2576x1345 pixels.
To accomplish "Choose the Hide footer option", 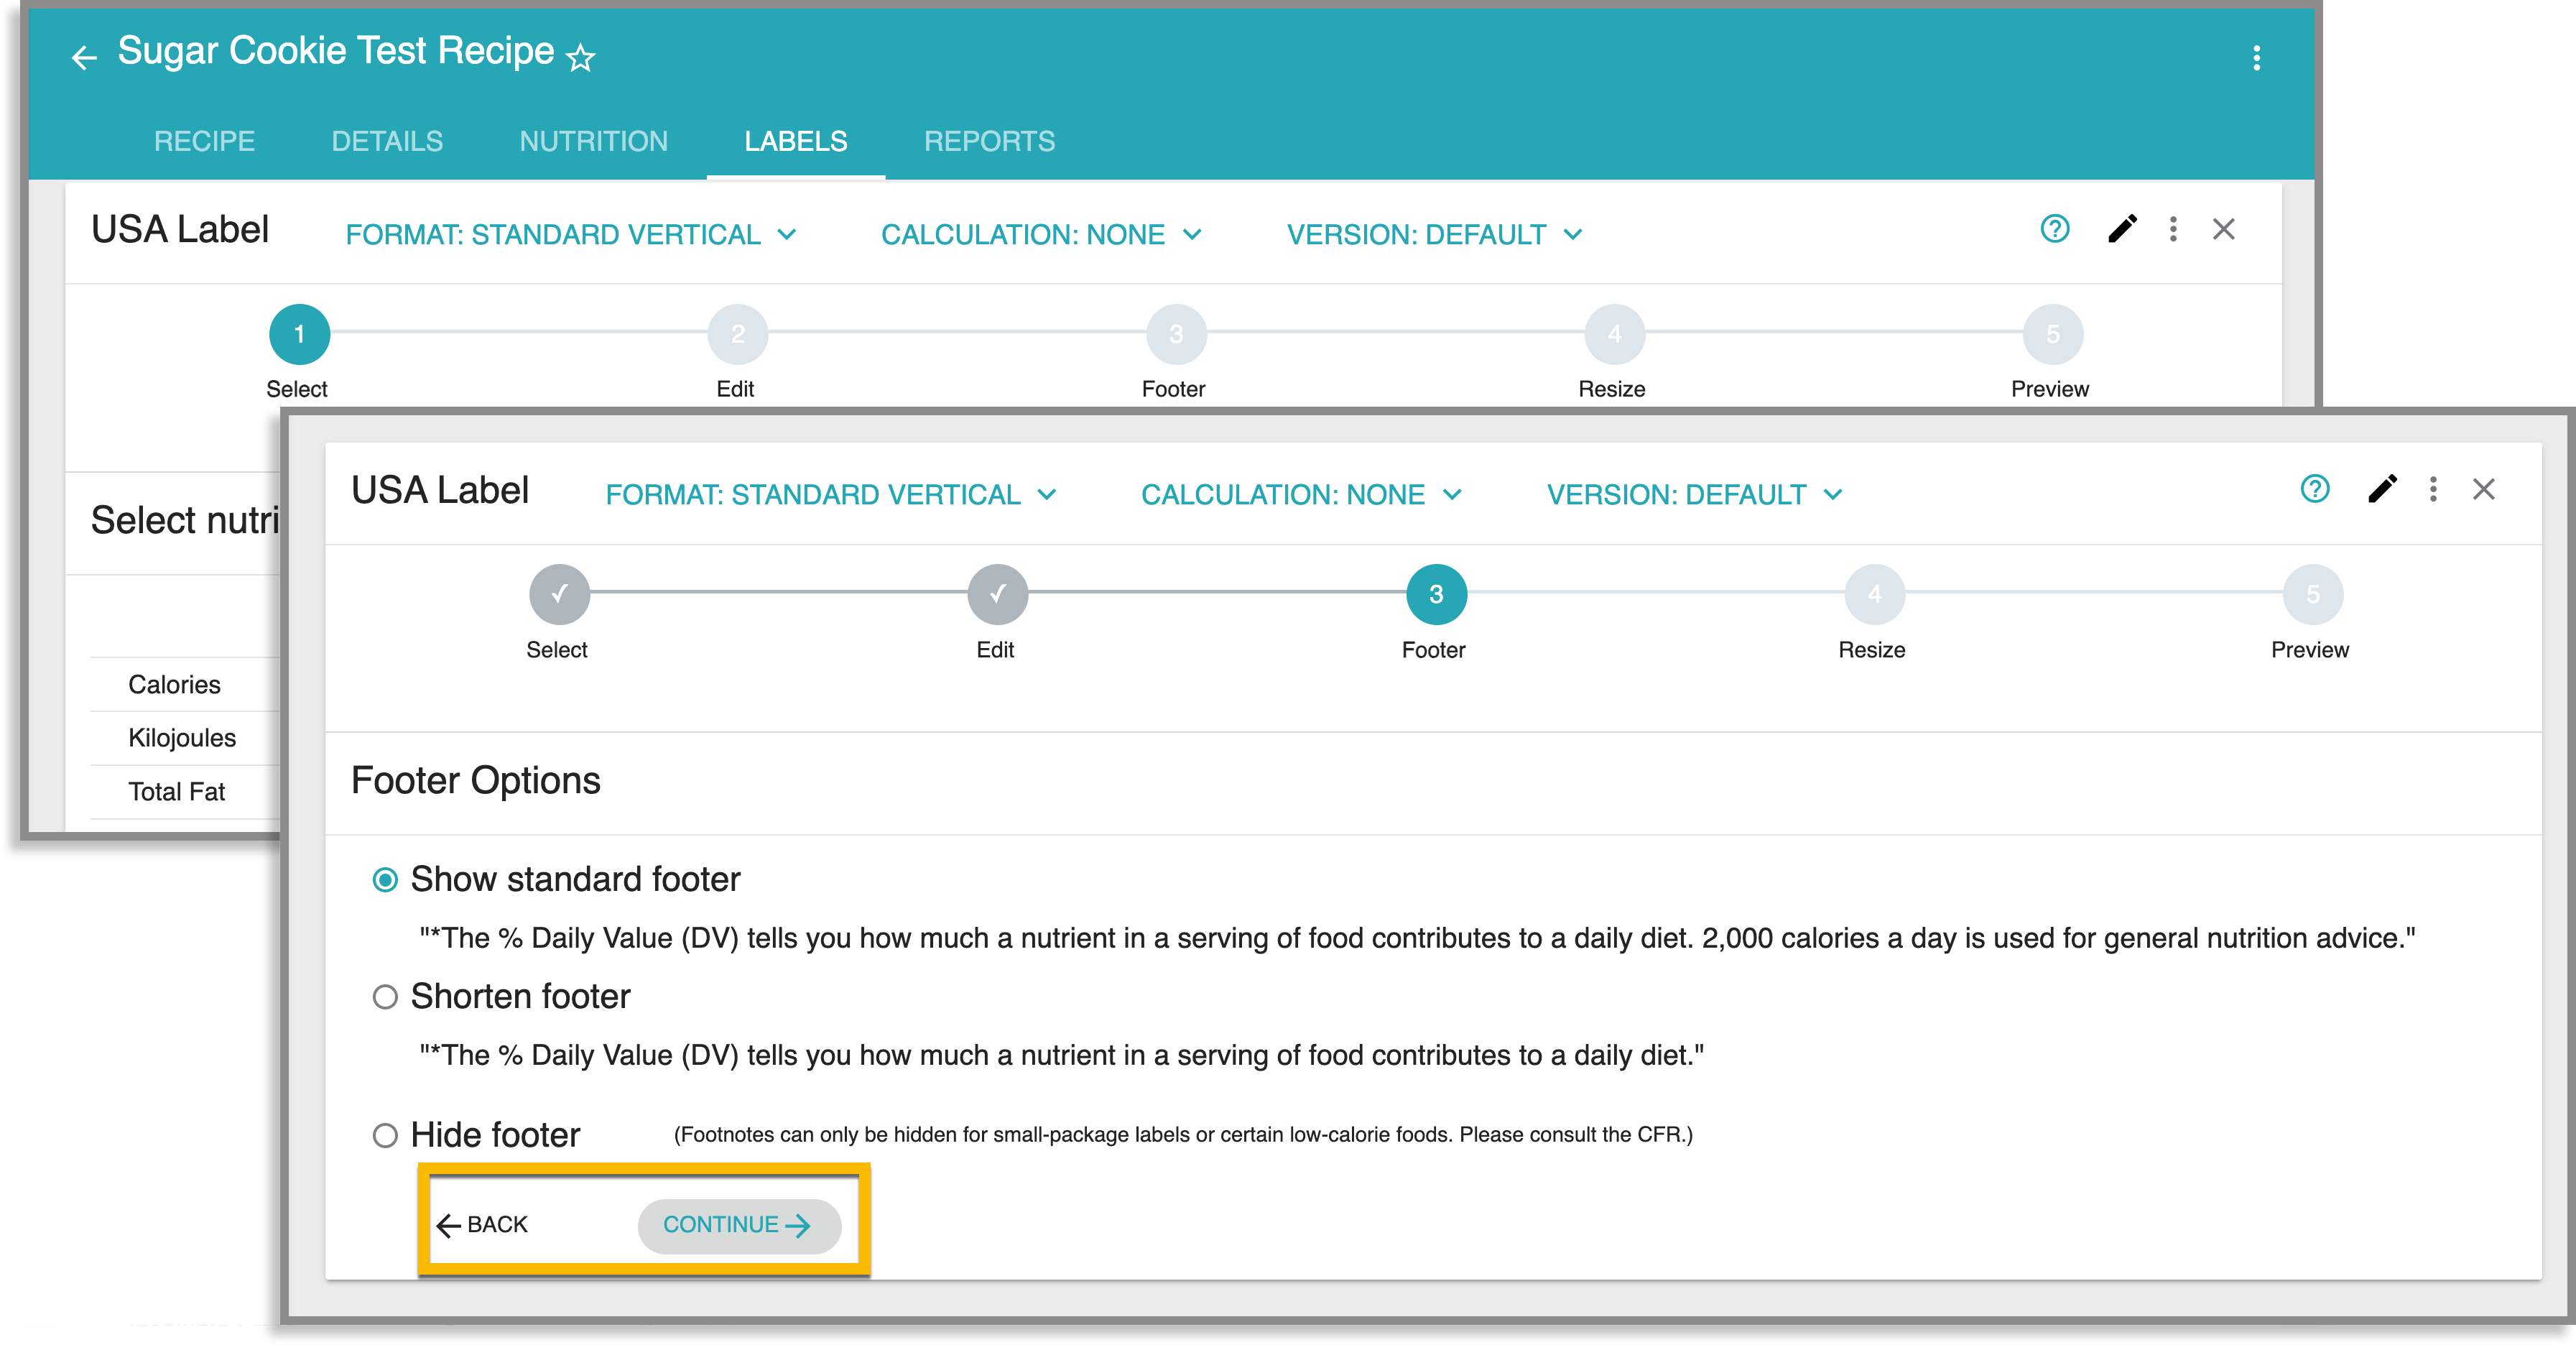I will click(x=385, y=1135).
